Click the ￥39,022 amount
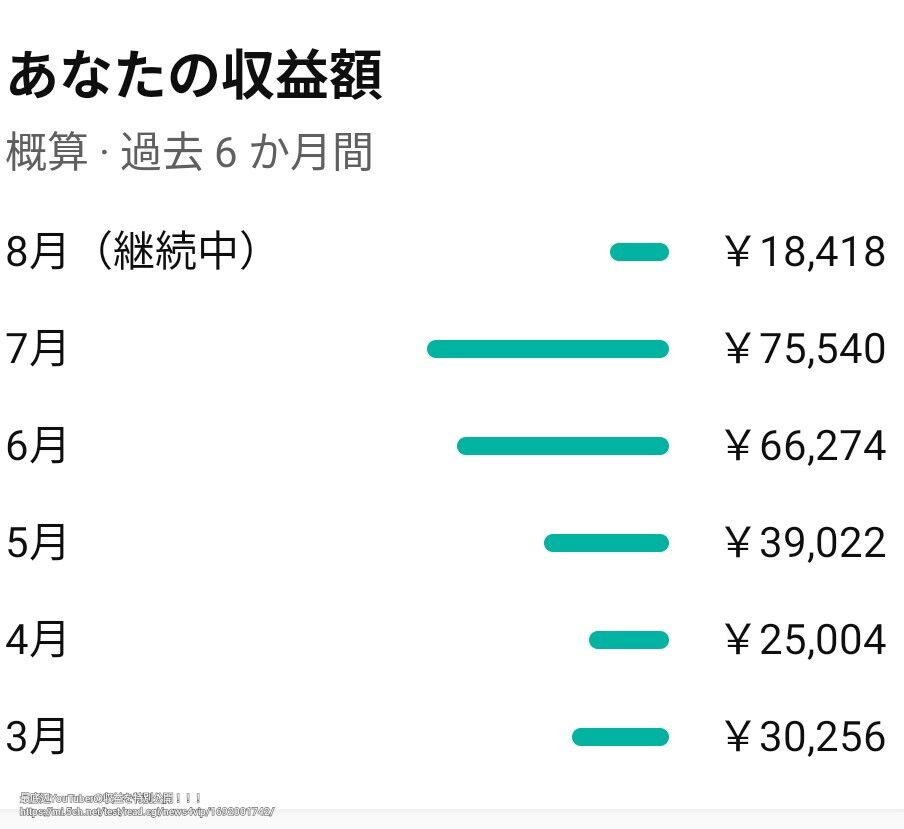This screenshot has width=904, height=829. 805,543
